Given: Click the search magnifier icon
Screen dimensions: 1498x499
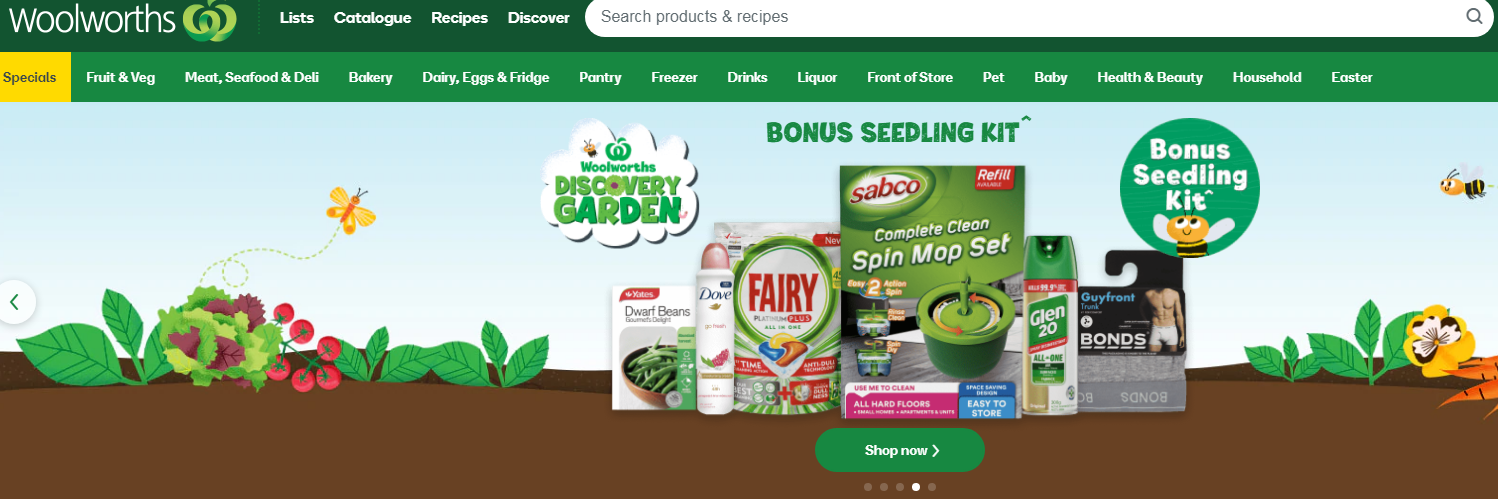Looking at the screenshot, I should coord(1474,16).
